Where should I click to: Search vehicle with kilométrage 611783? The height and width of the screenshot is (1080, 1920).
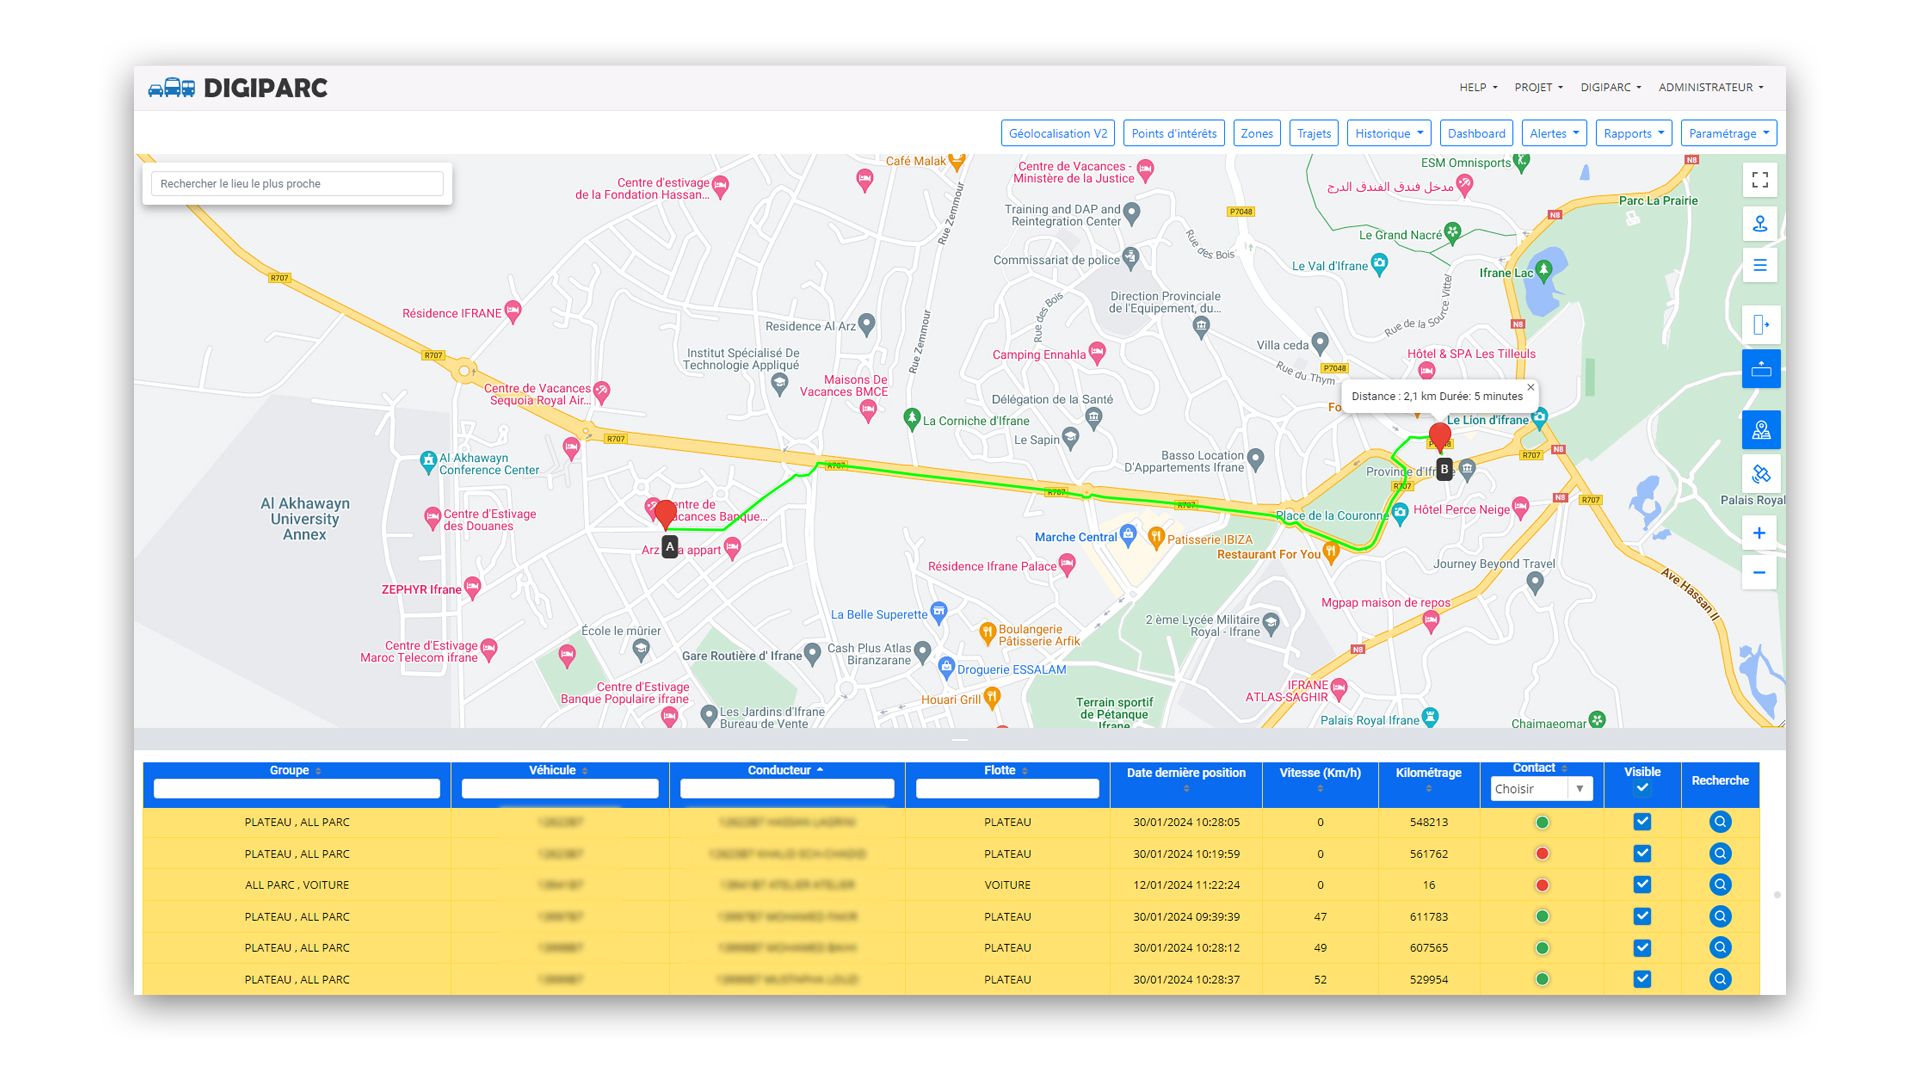[x=1720, y=917]
